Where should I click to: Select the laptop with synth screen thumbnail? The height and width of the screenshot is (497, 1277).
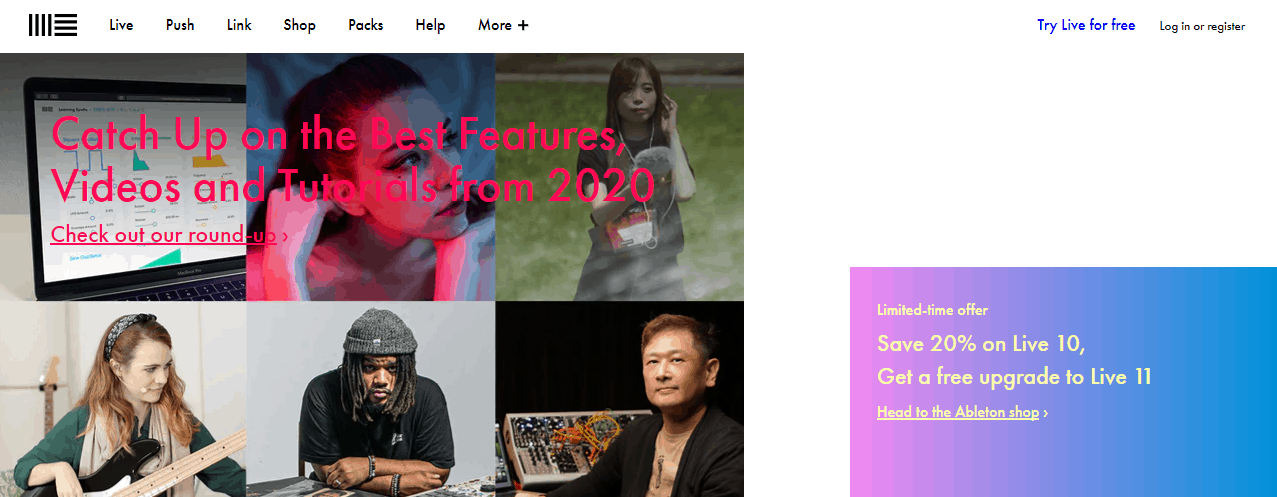pyautogui.click(x=123, y=177)
